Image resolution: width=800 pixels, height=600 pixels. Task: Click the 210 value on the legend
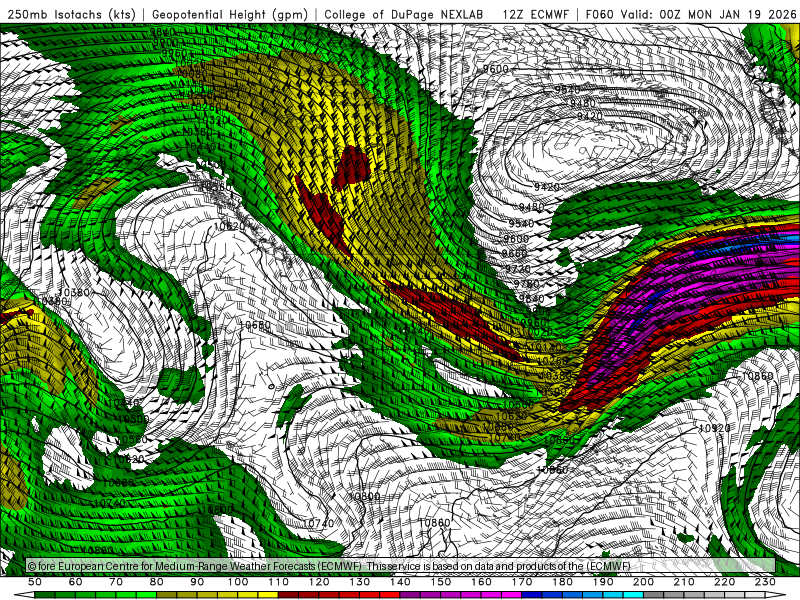pyautogui.click(x=684, y=582)
